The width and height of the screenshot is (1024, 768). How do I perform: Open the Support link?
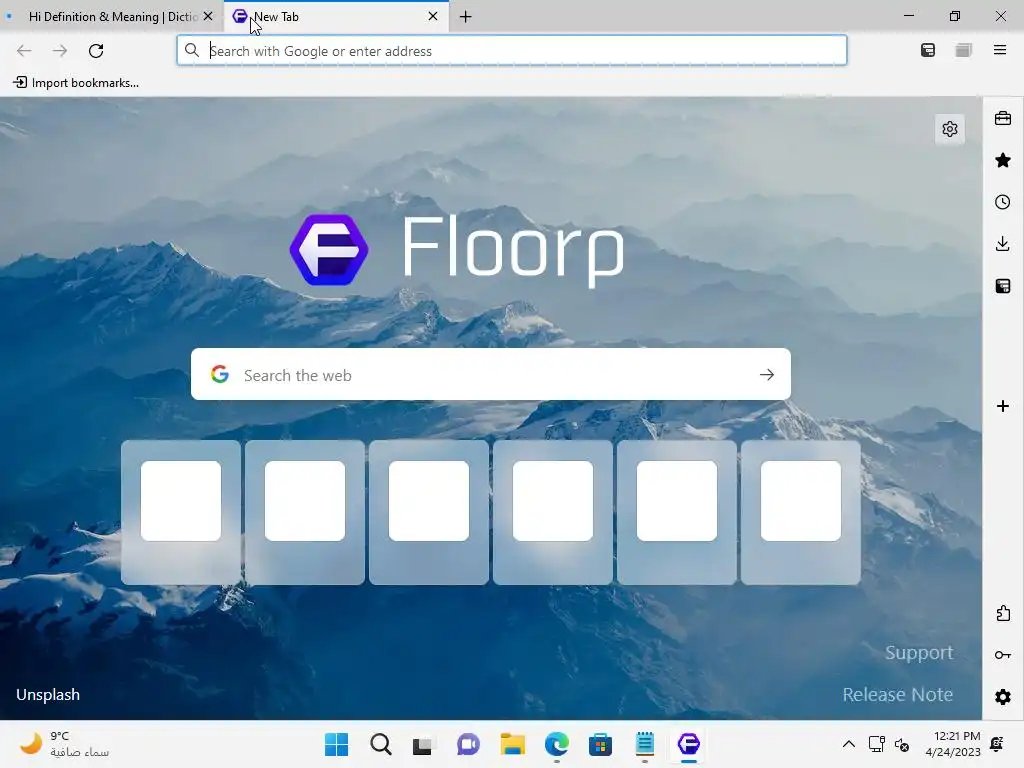point(919,652)
